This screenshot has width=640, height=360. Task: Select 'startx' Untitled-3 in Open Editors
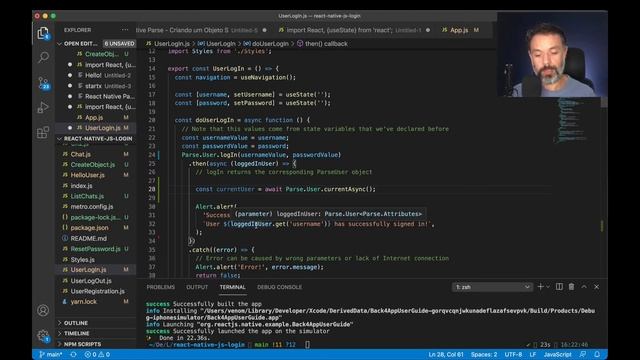[96, 86]
